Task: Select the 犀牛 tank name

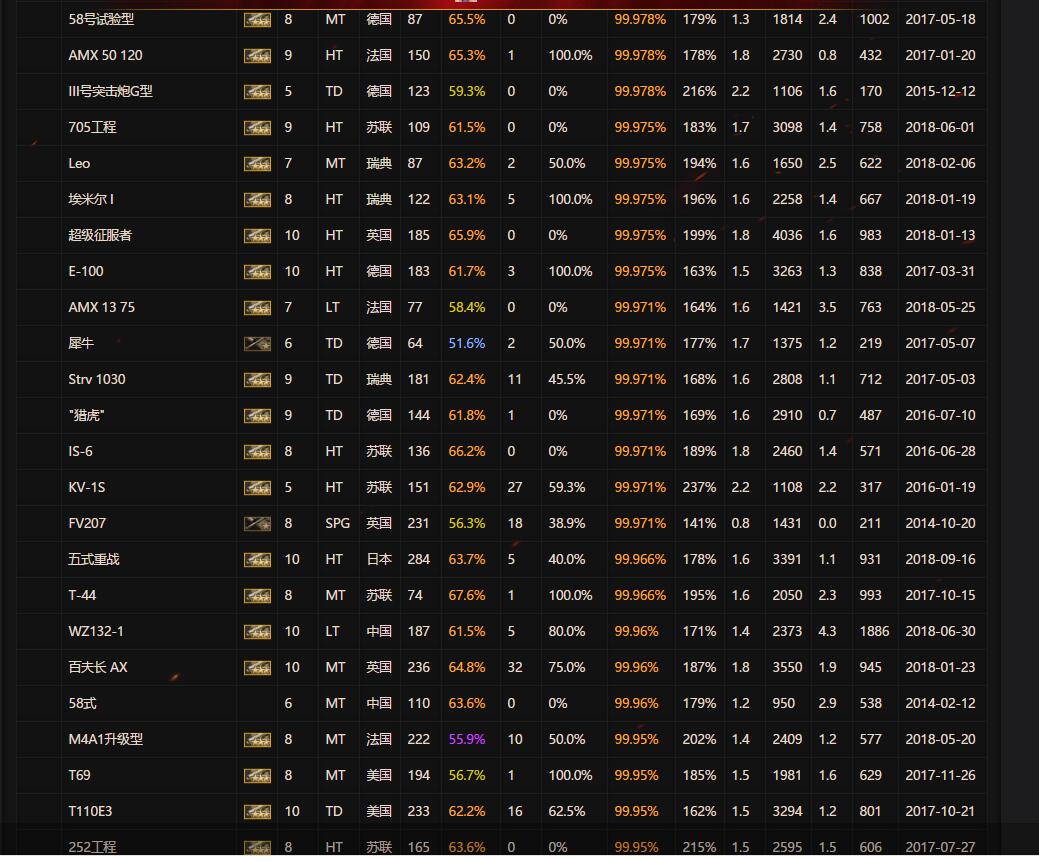Action: (x=81, y=343)
